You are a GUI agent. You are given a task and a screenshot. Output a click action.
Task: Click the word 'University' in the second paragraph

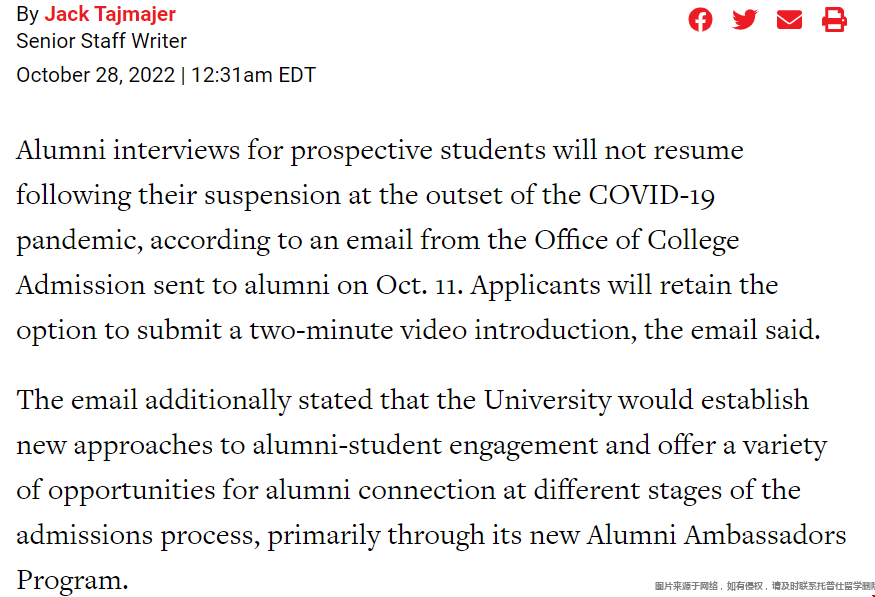[547, 401]
